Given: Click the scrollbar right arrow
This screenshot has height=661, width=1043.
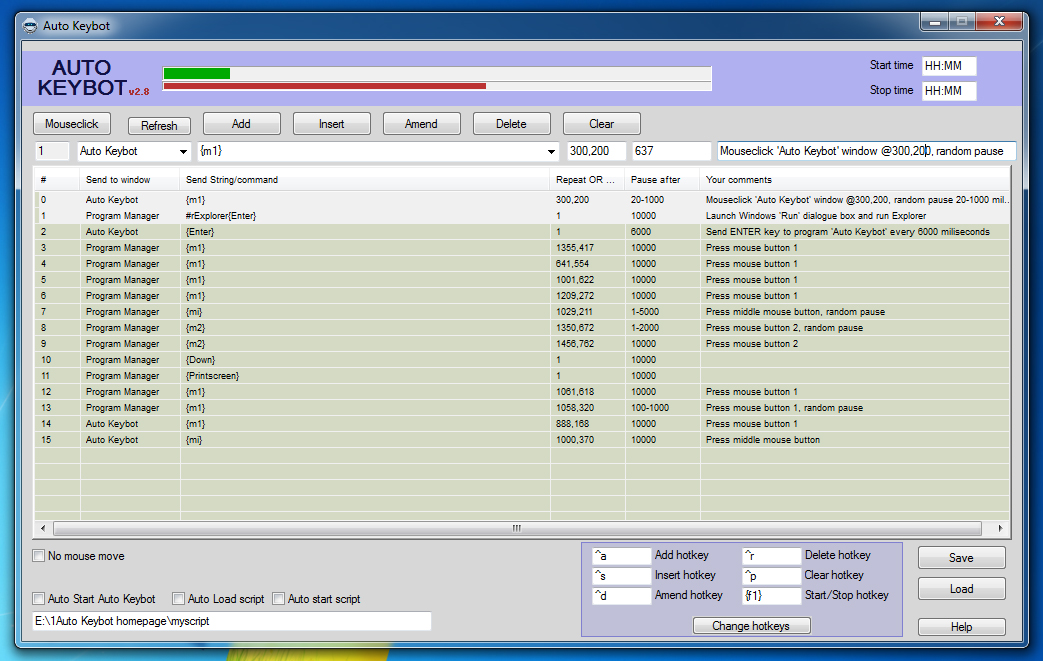Looking at the screenshot, I should 1000,528.
